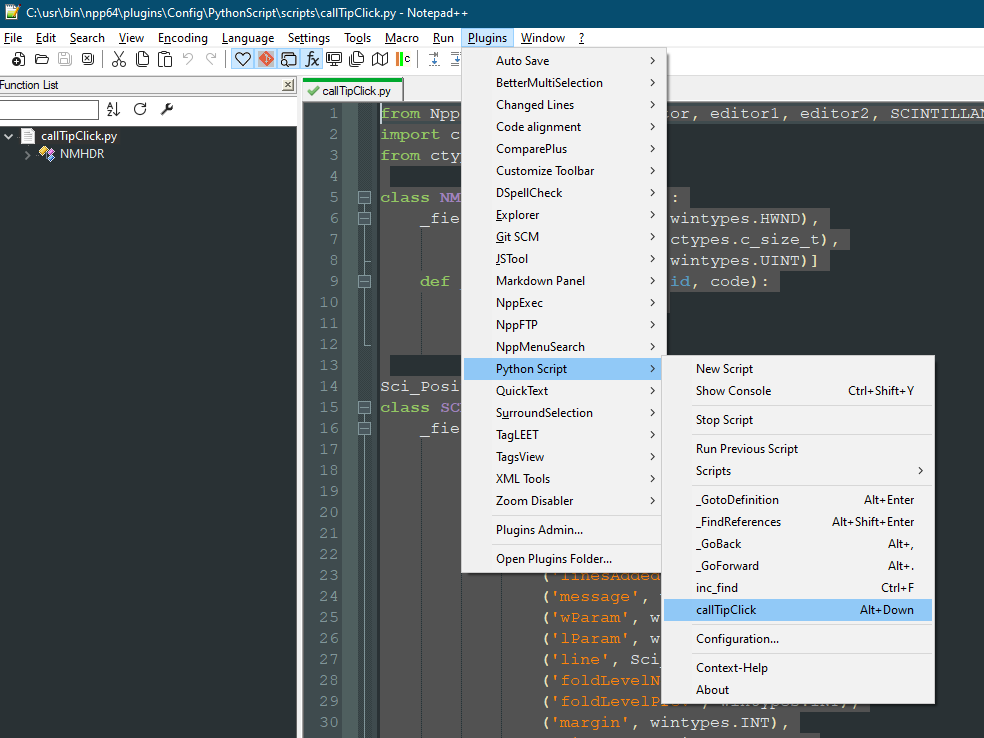Open the XML Tools submenu
The width and height of the screenshot is (984, 738).
563,479
